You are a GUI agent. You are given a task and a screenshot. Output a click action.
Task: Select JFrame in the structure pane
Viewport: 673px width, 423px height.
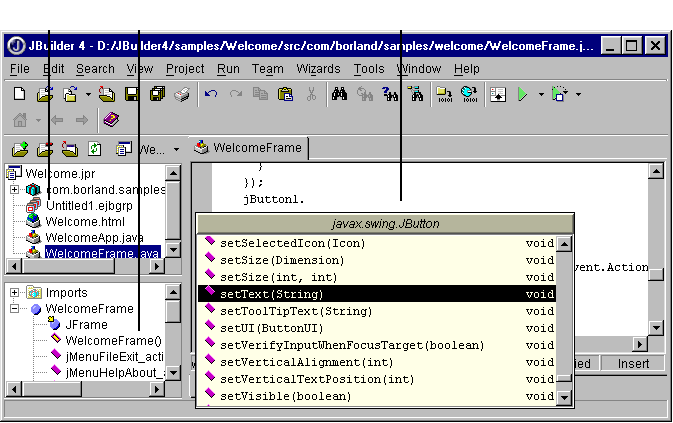(x=86, y=324)
